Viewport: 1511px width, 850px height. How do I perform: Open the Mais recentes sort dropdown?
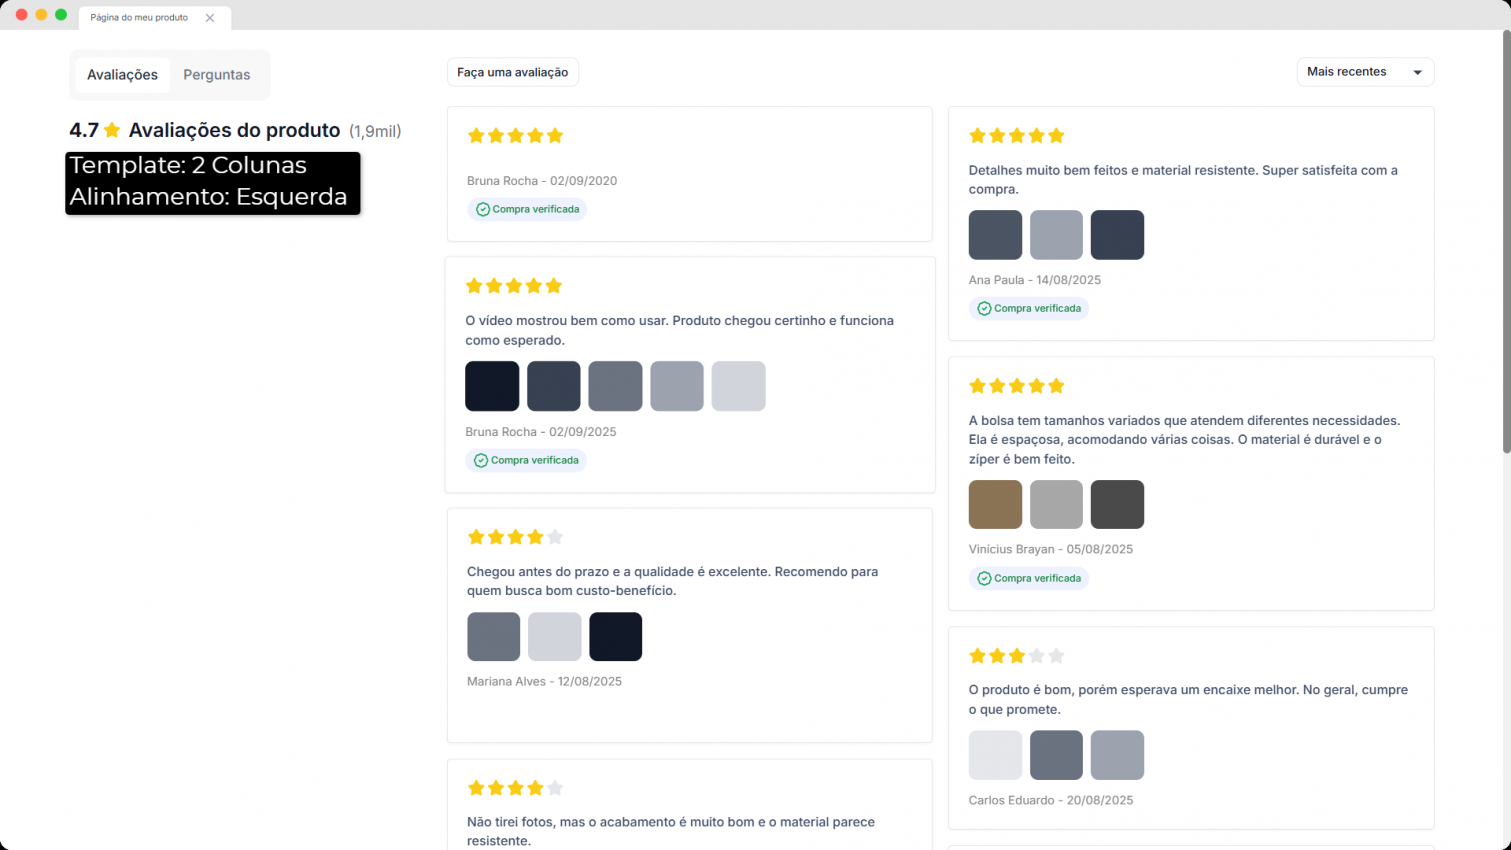1364,72
